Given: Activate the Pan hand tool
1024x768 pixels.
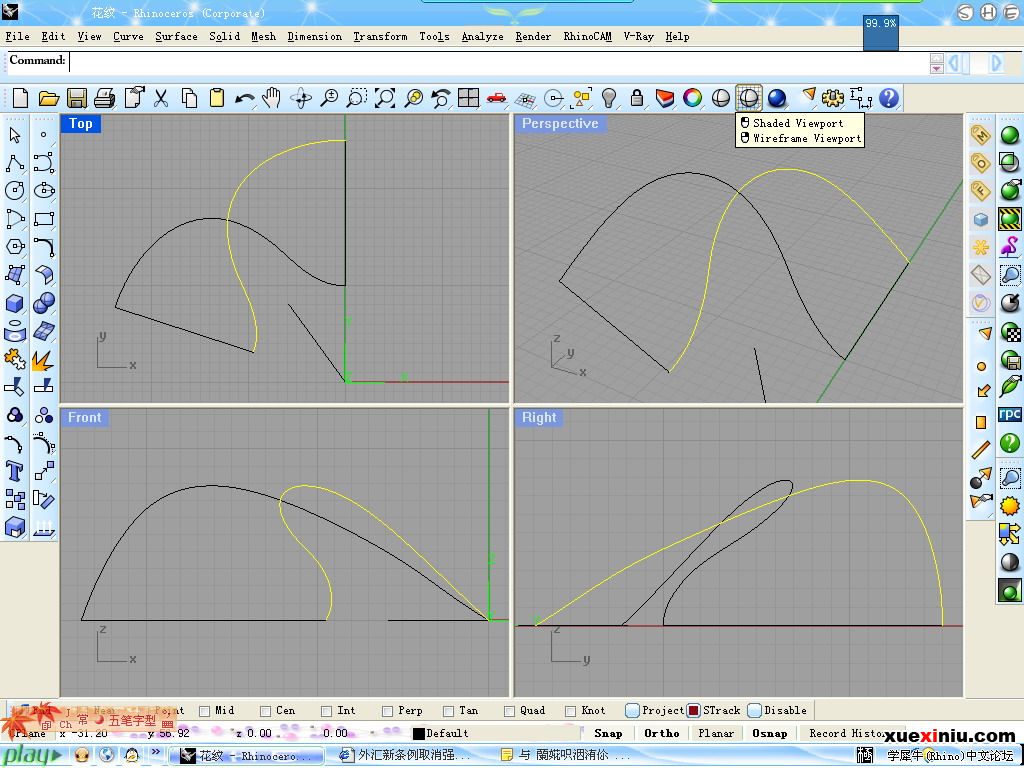Looking at the screenshot, I should coord(272,98).
